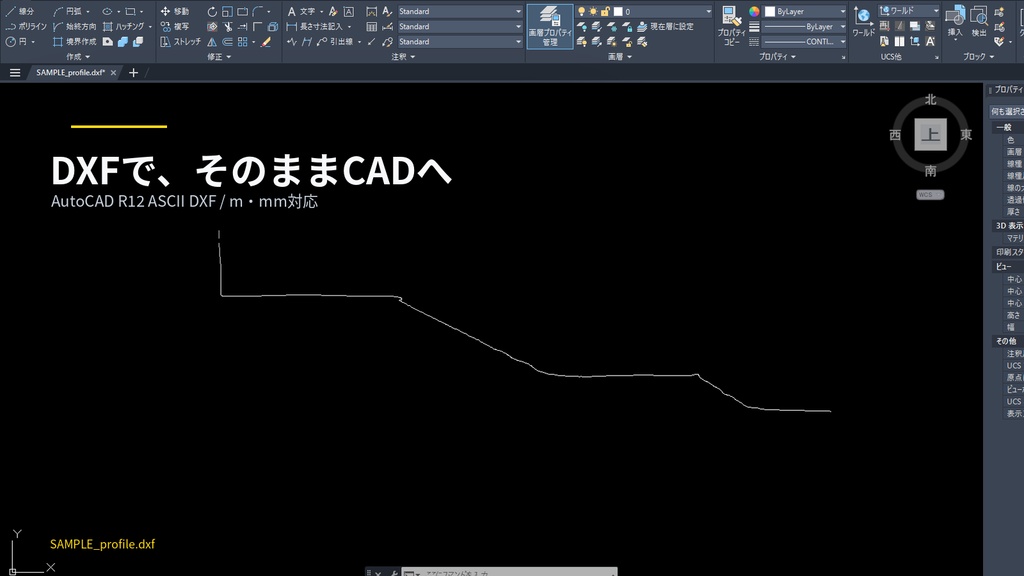The width and height of the screenshot is (1024, 576).
Task: Select the ポリライン (Polyline) tool
Action: [26, 26]
